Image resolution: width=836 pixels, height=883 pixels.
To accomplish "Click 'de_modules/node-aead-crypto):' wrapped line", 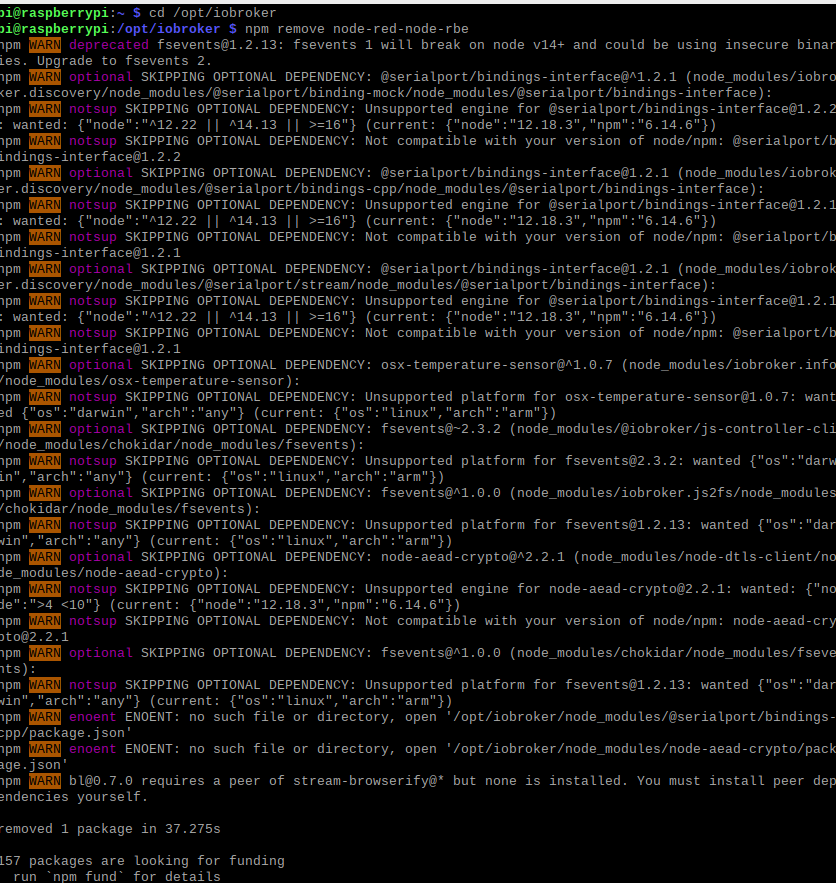I will click(114, 573).
